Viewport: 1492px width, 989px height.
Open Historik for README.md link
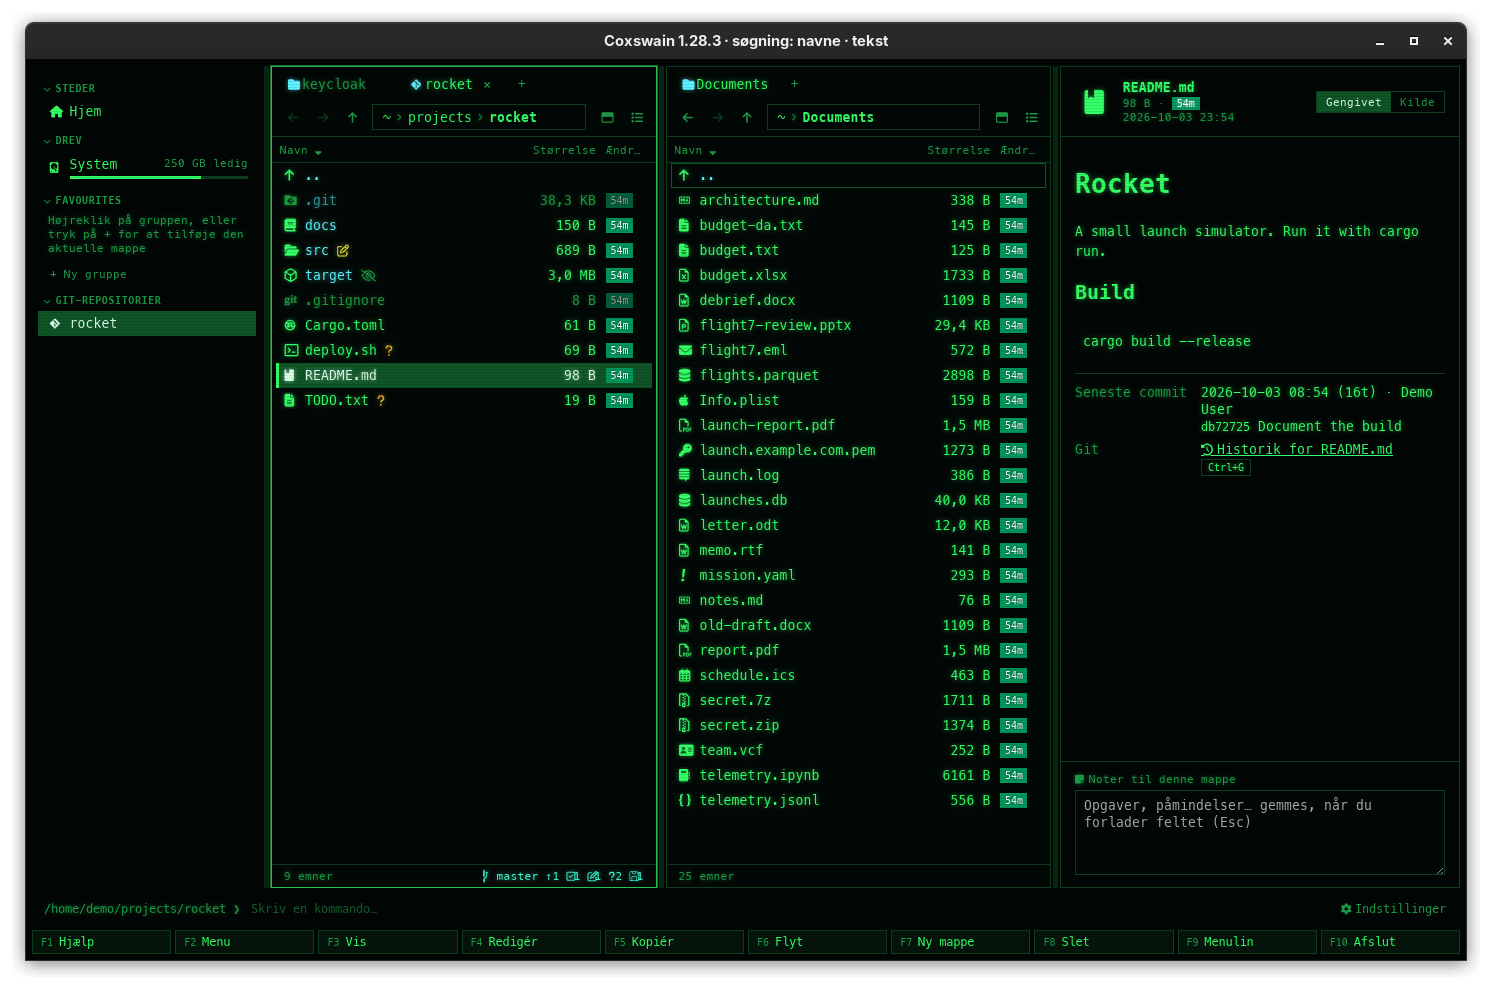[x=1297, y=450]
